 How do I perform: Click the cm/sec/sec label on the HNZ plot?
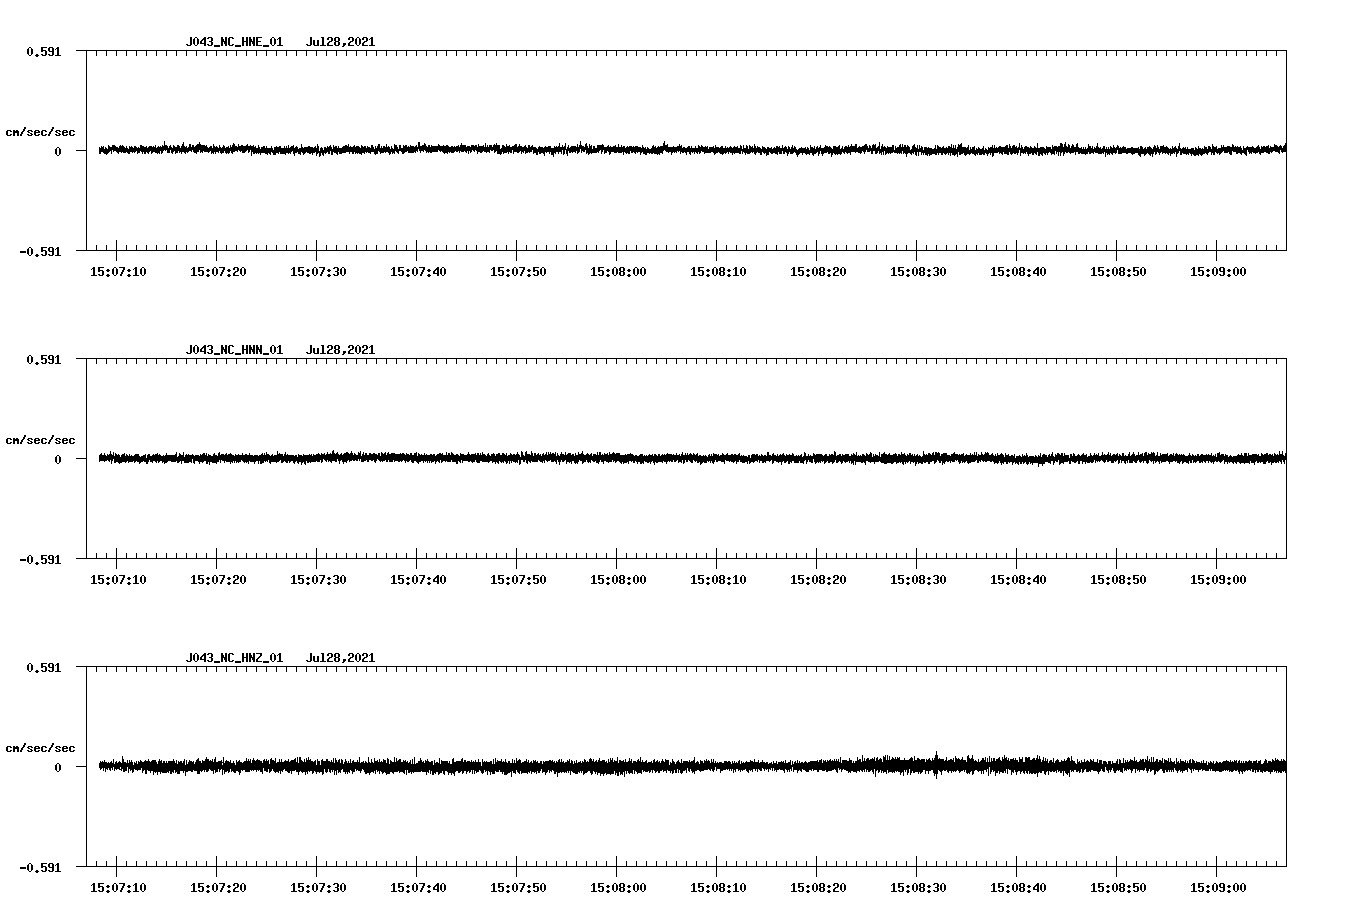click(x=40, y=746)
